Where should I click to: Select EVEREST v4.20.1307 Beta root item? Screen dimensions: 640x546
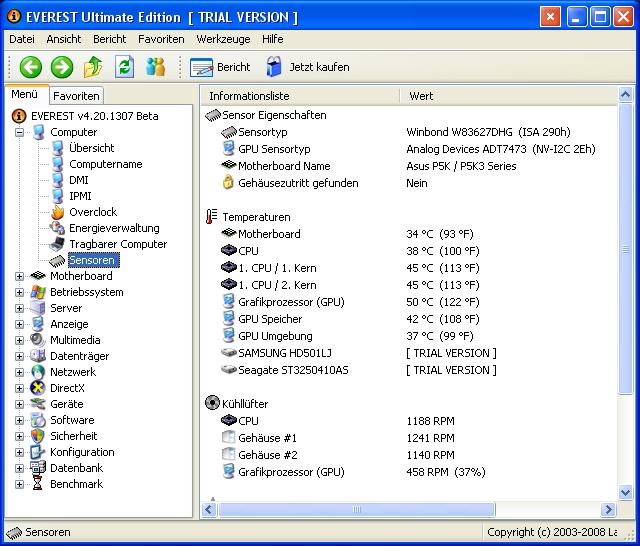[x=95, y=116]
